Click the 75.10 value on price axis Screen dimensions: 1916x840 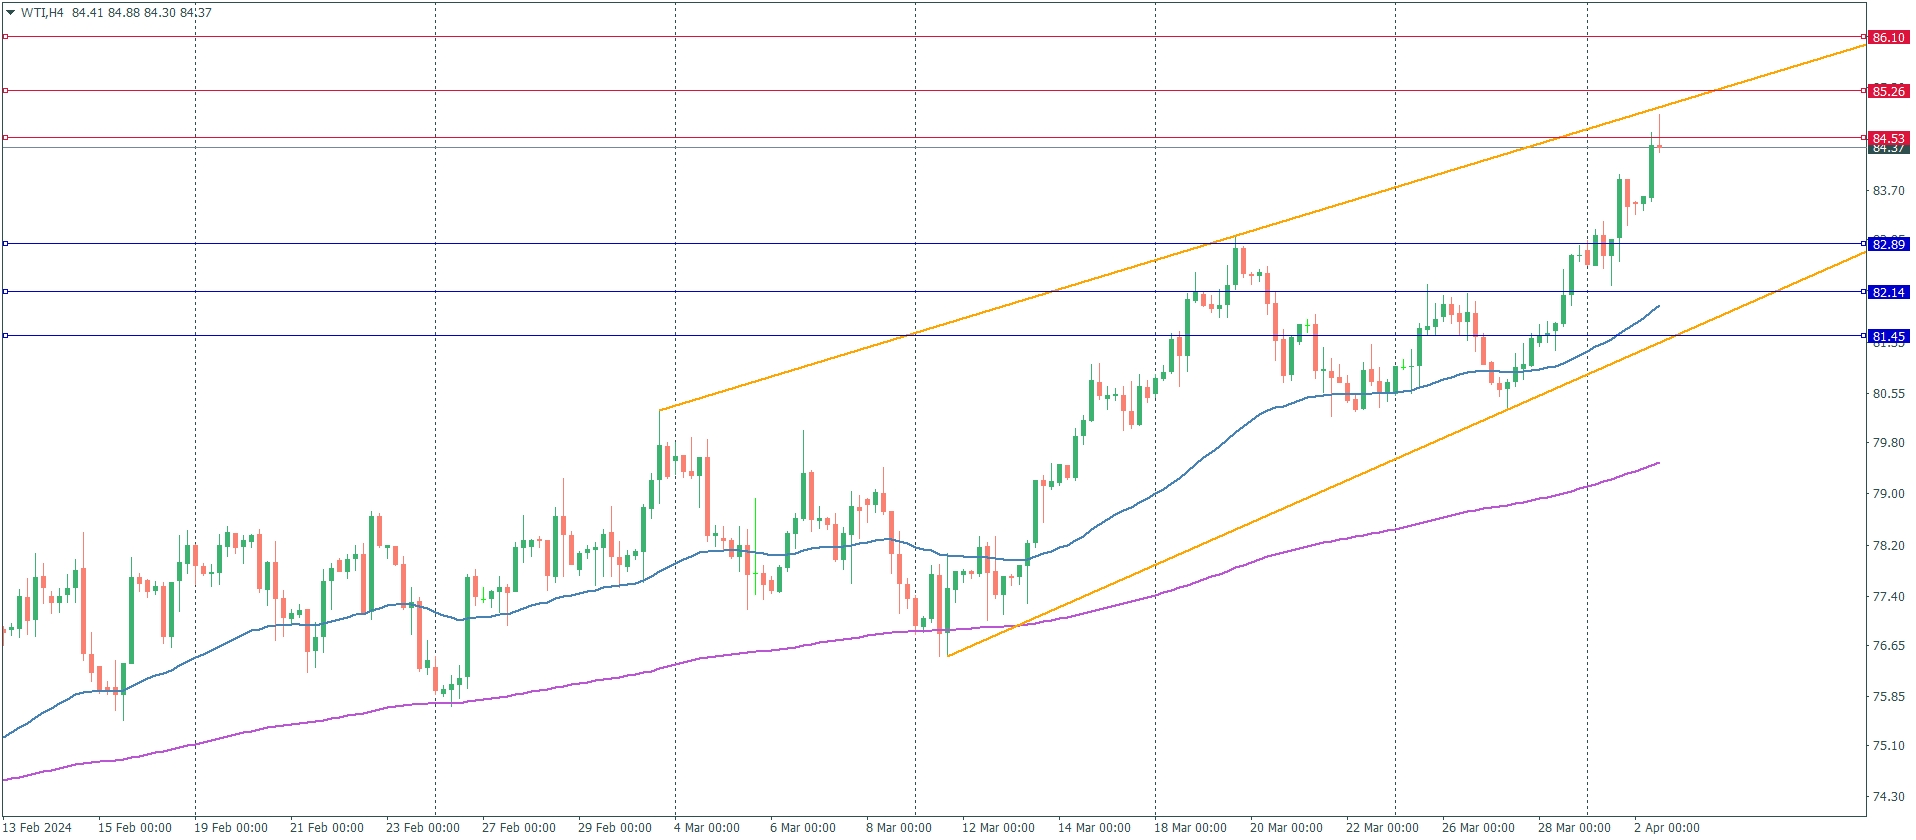tap(1888, 746)
